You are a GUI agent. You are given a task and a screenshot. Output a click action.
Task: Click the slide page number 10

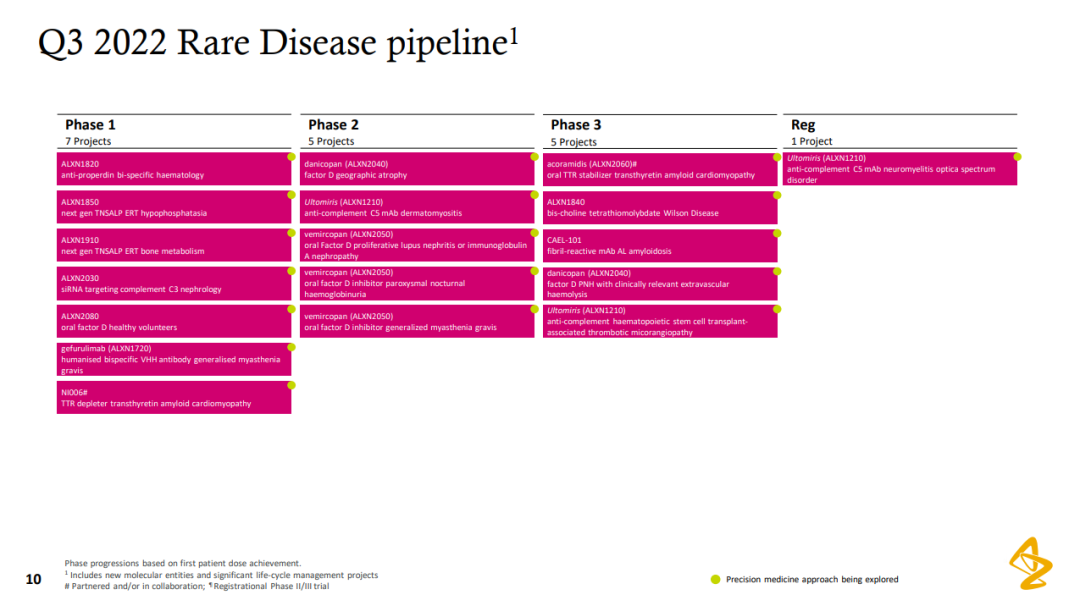(33, 579)
